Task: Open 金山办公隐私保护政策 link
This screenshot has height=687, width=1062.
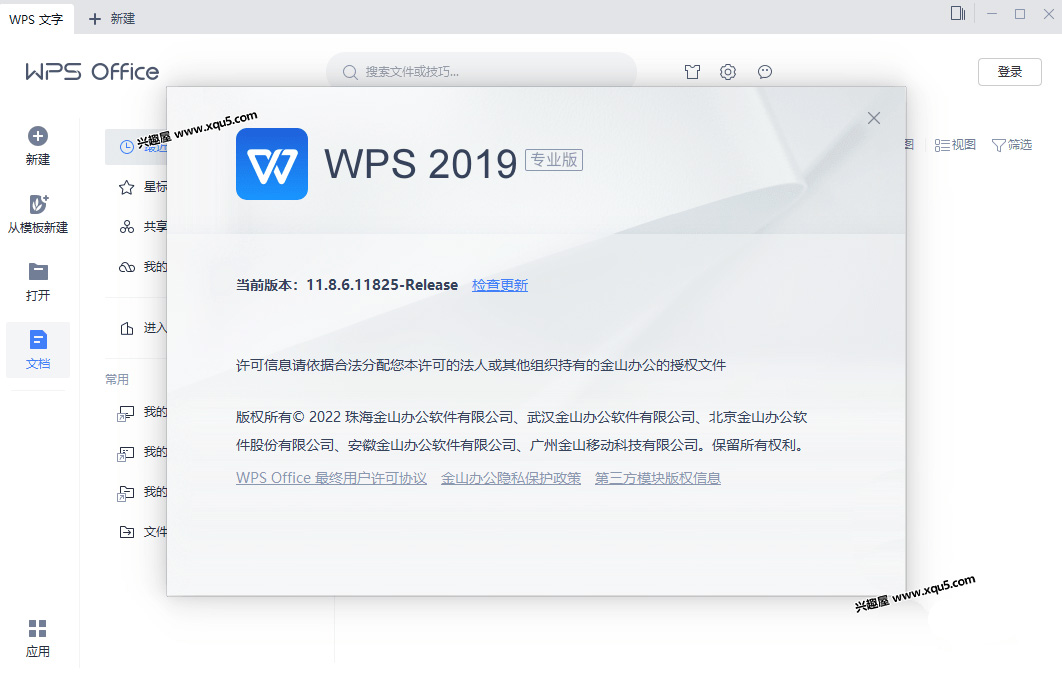Action: click(x=511, y=478)
